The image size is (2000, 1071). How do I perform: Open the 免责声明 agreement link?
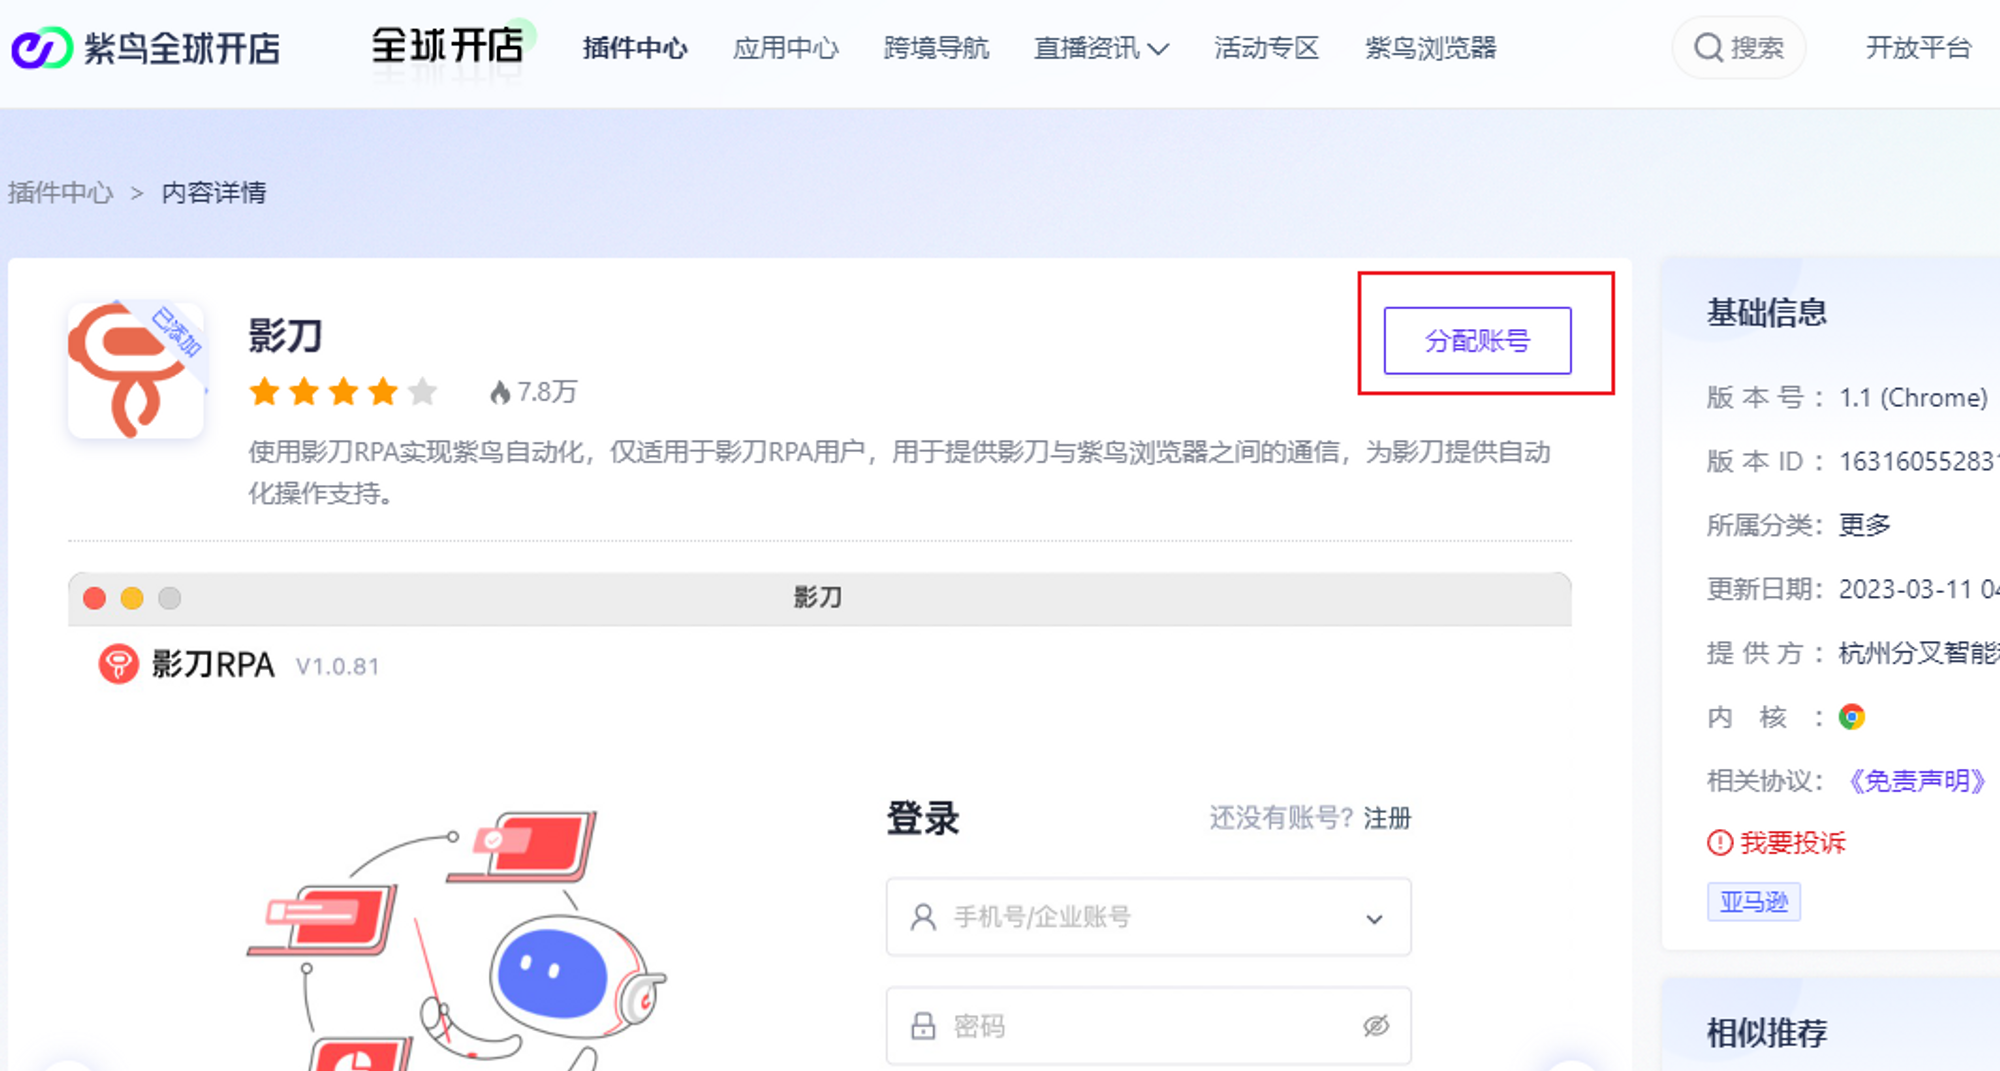tap(1916, 781)
